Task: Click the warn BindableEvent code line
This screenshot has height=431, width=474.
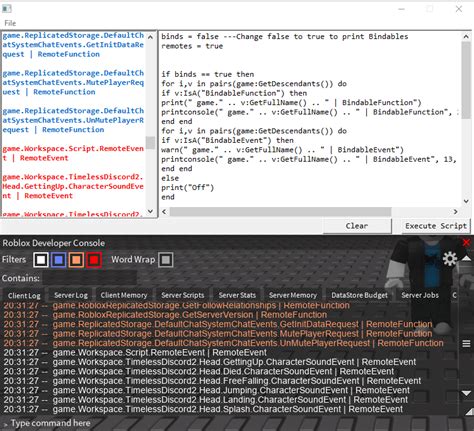Action: pos(282,150)
